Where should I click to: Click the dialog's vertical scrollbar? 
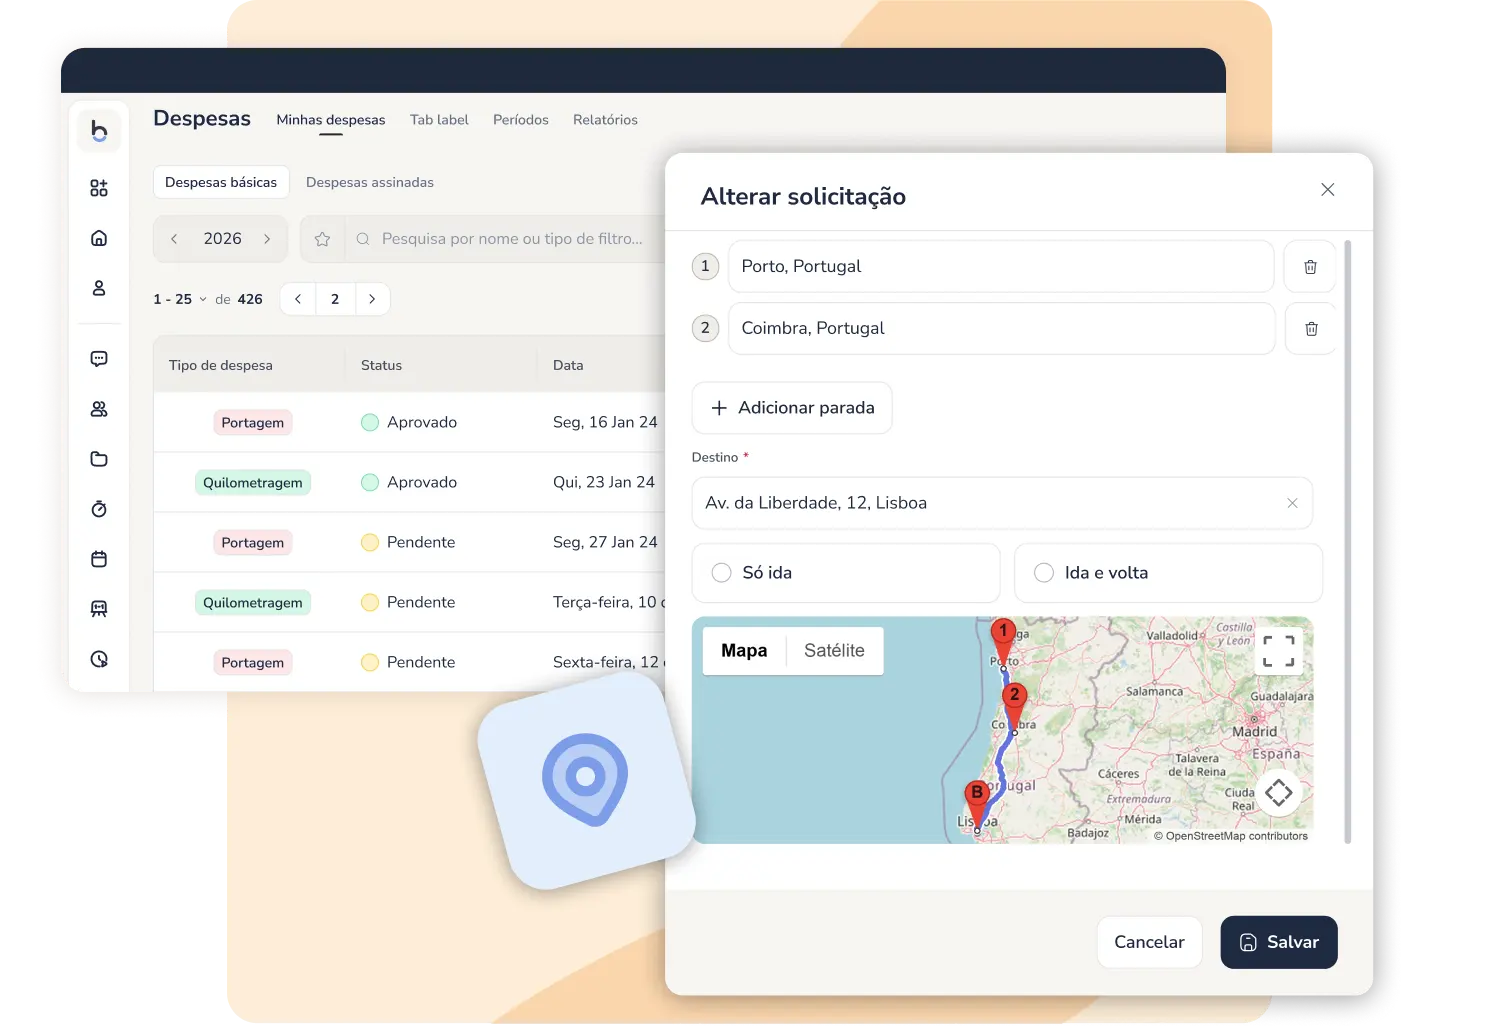pyautogui.click(x=1348, y=541)
